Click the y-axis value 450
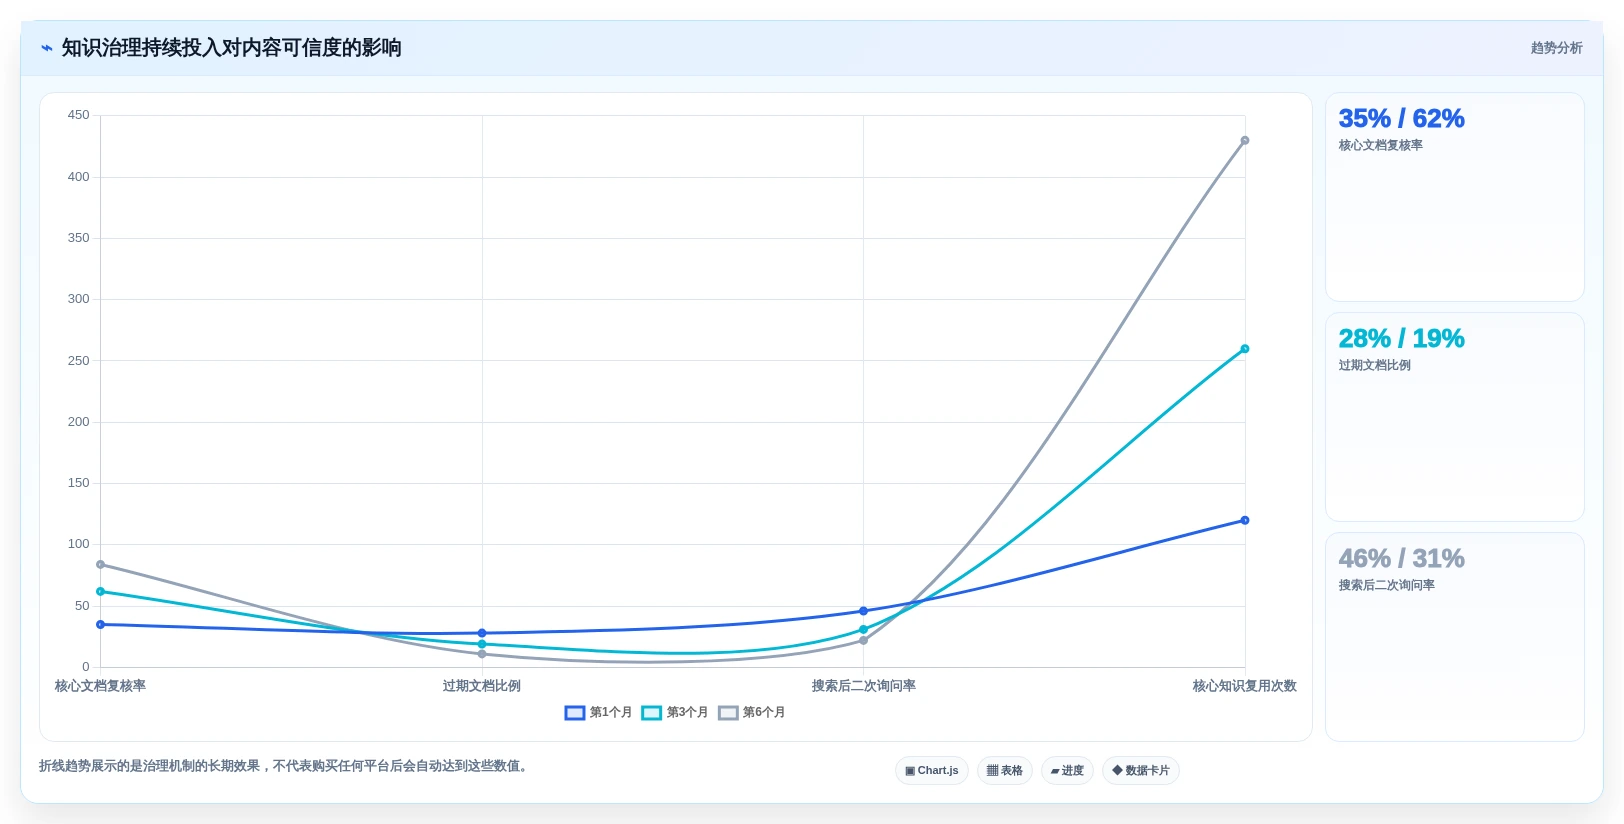This screenshot has height=824, width=1624. point(78,115)
